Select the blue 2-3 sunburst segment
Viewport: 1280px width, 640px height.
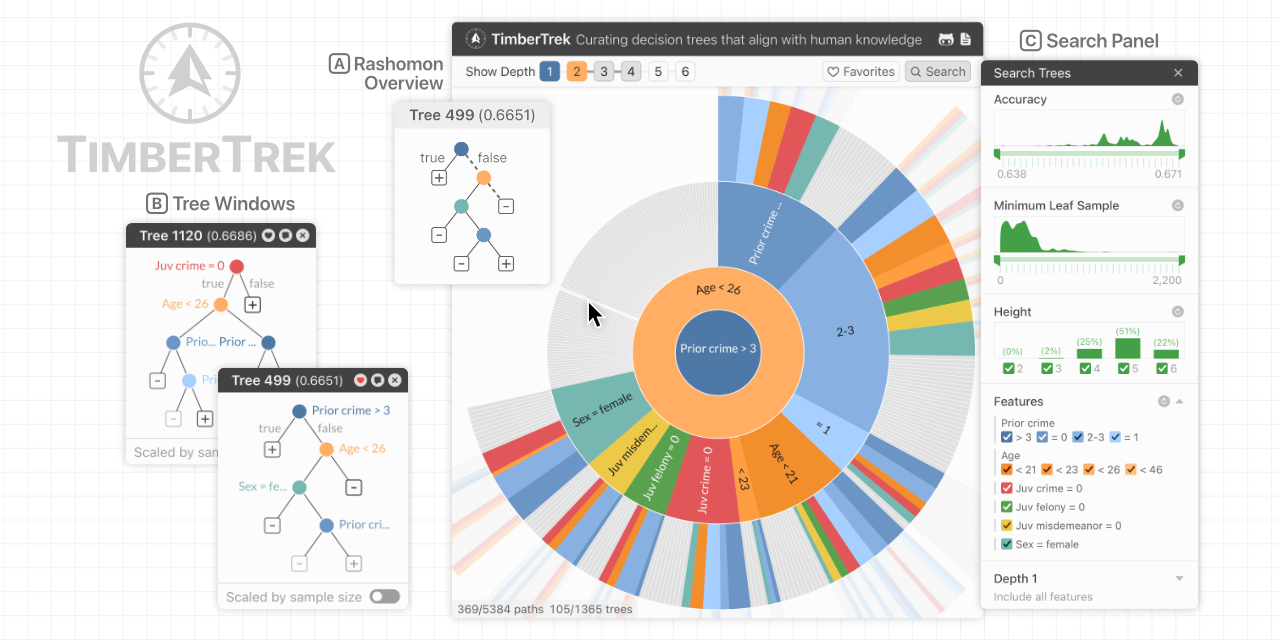(845, 332)
